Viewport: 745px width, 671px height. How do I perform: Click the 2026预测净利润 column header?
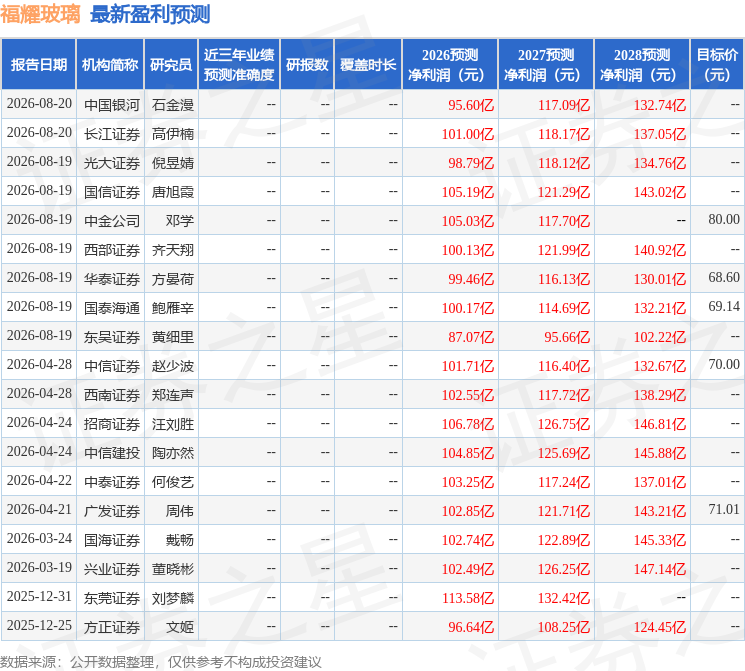[x=450, y=64]
